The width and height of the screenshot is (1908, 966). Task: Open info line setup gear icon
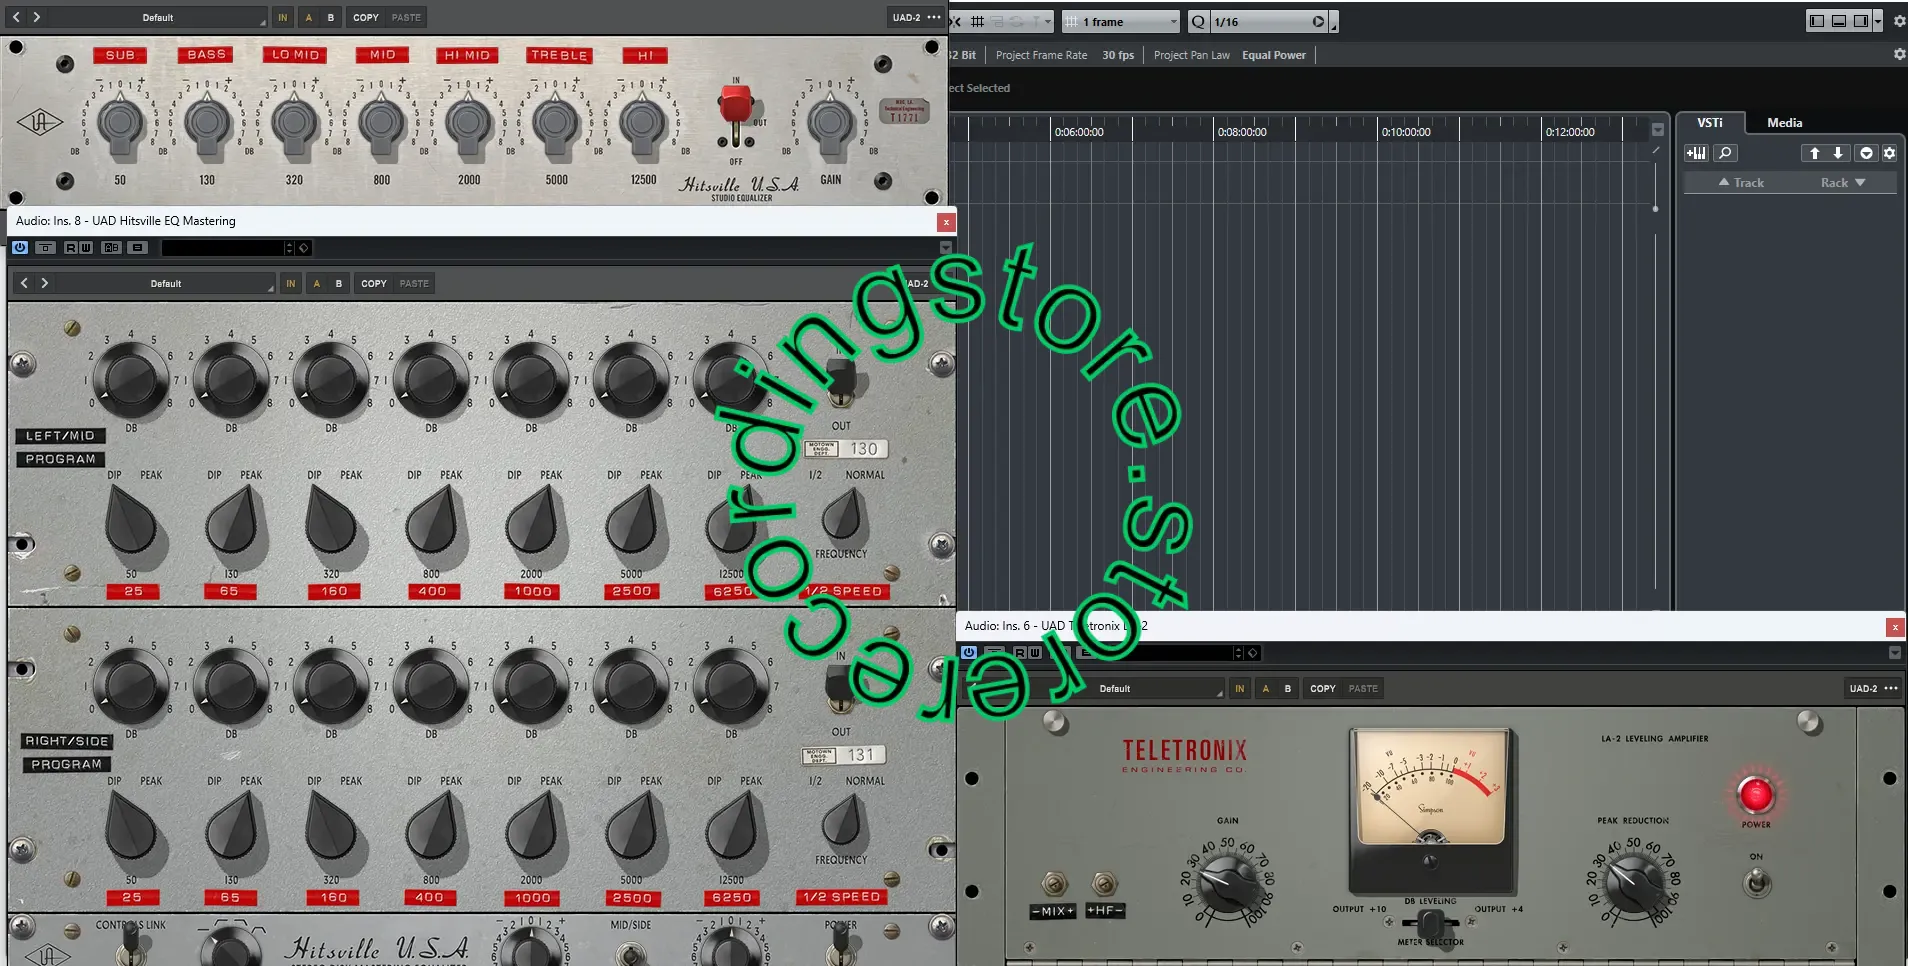click(1899, 54)
